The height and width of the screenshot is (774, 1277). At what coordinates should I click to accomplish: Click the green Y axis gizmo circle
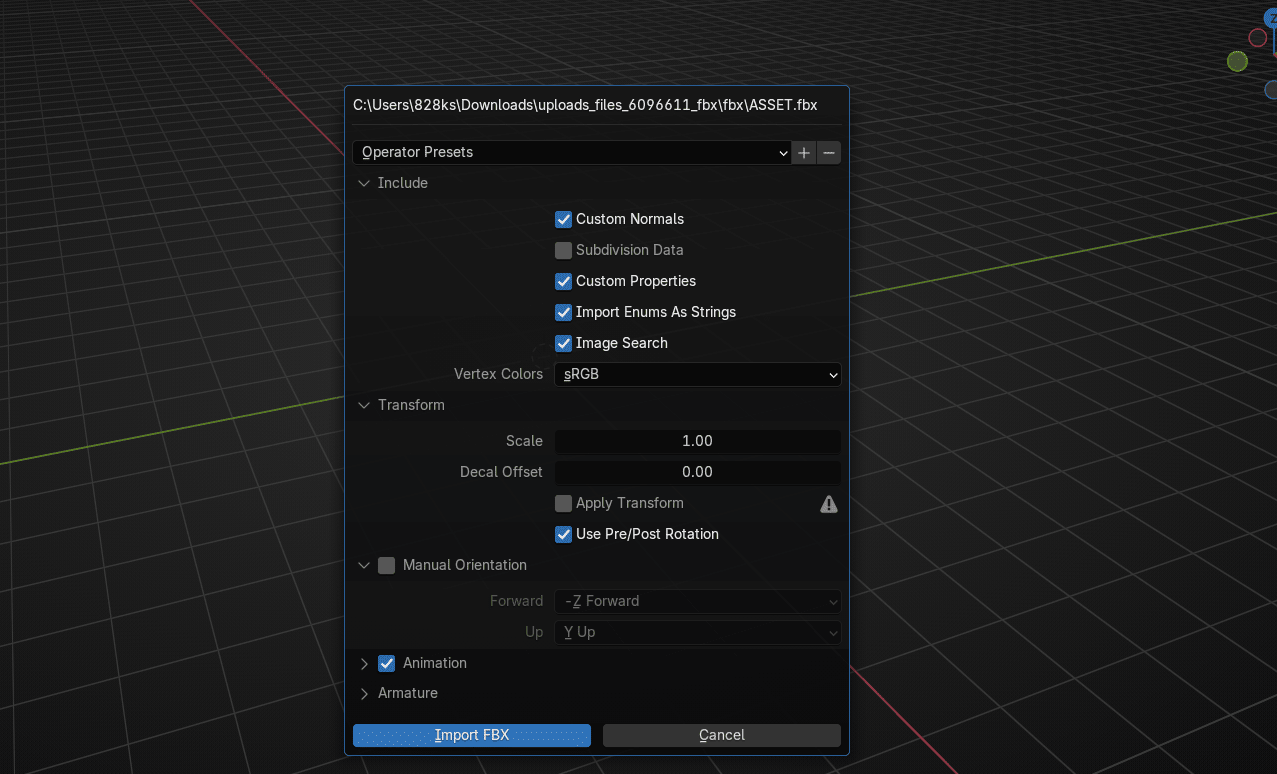click(x=1237, y=62)
